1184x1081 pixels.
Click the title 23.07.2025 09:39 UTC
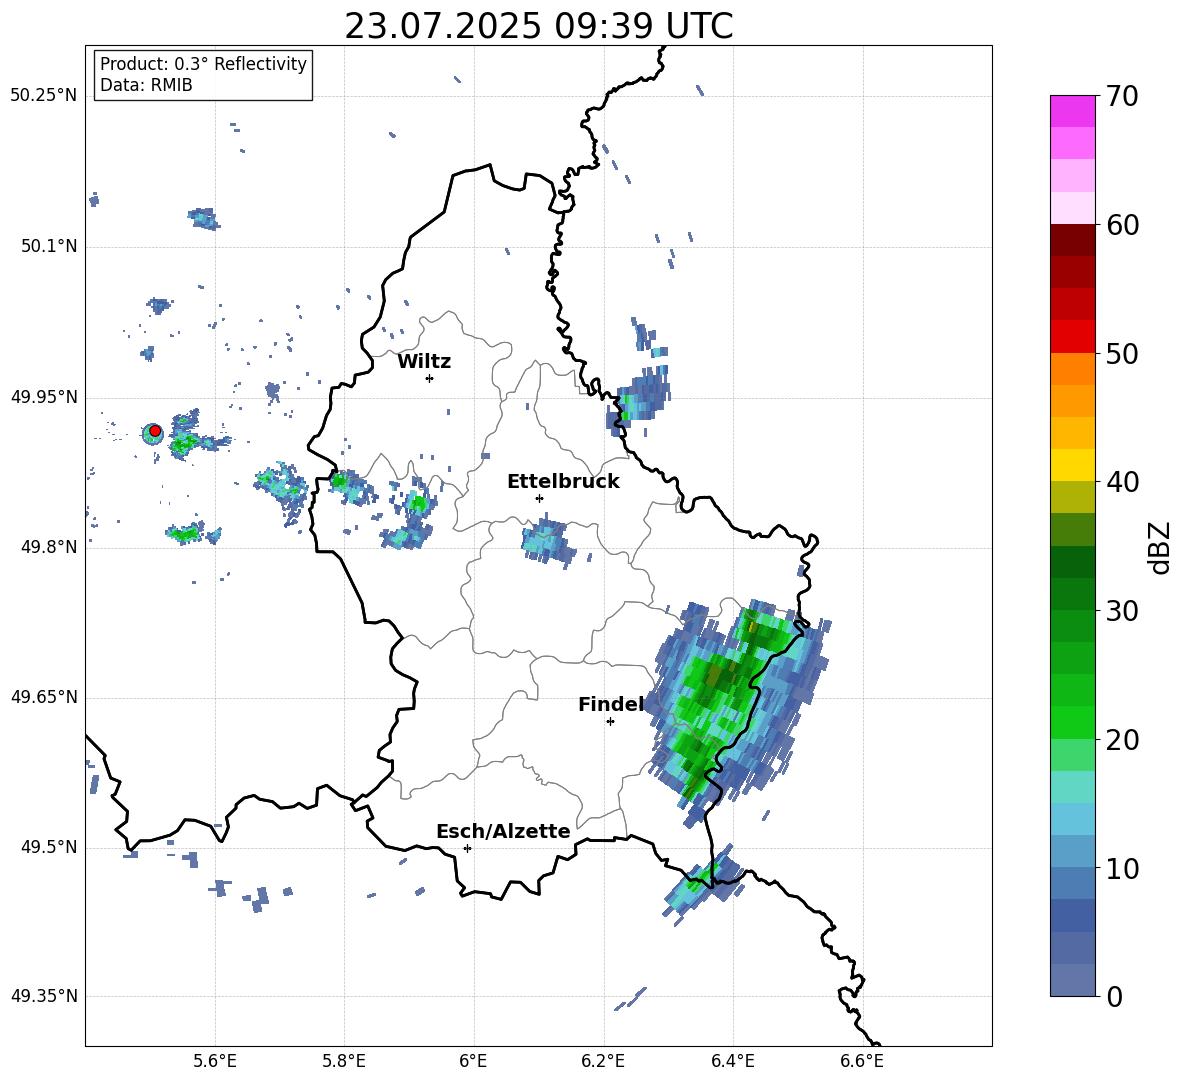pyautogui.click(x=539, y=26)
